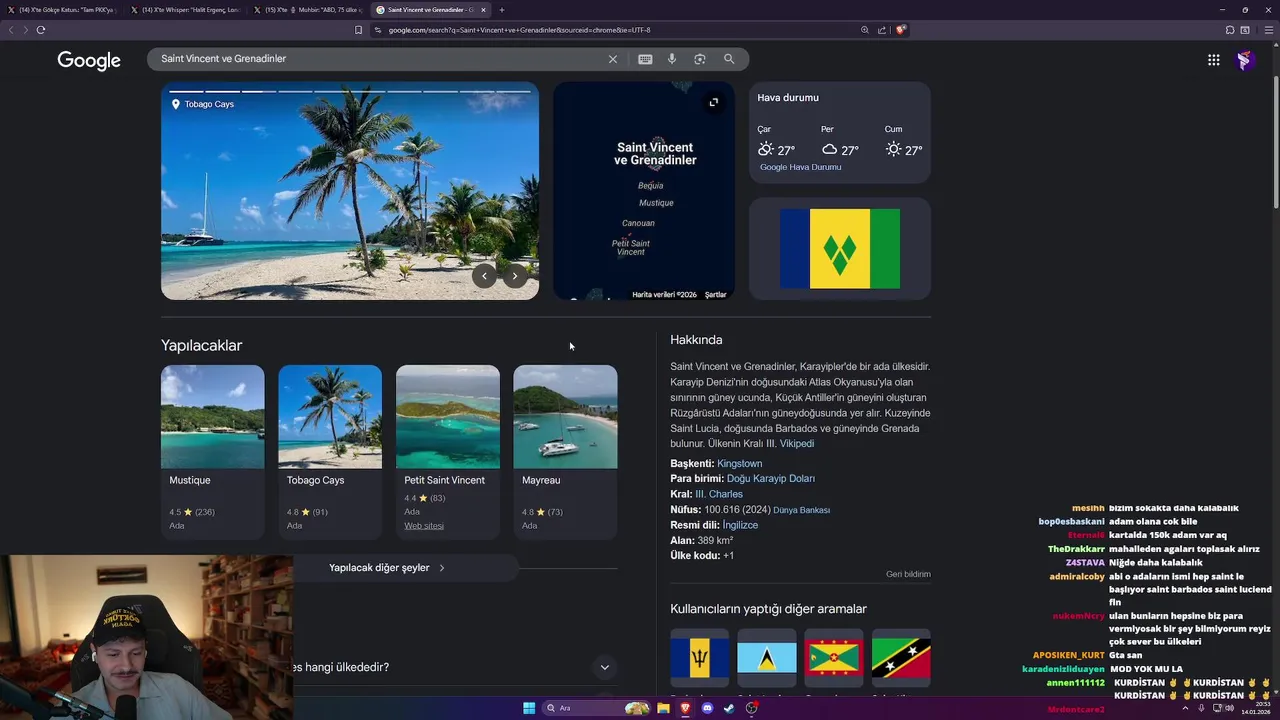Click the magnifier search button
This screenshot has height=720, width=1280.
[729, 59]
